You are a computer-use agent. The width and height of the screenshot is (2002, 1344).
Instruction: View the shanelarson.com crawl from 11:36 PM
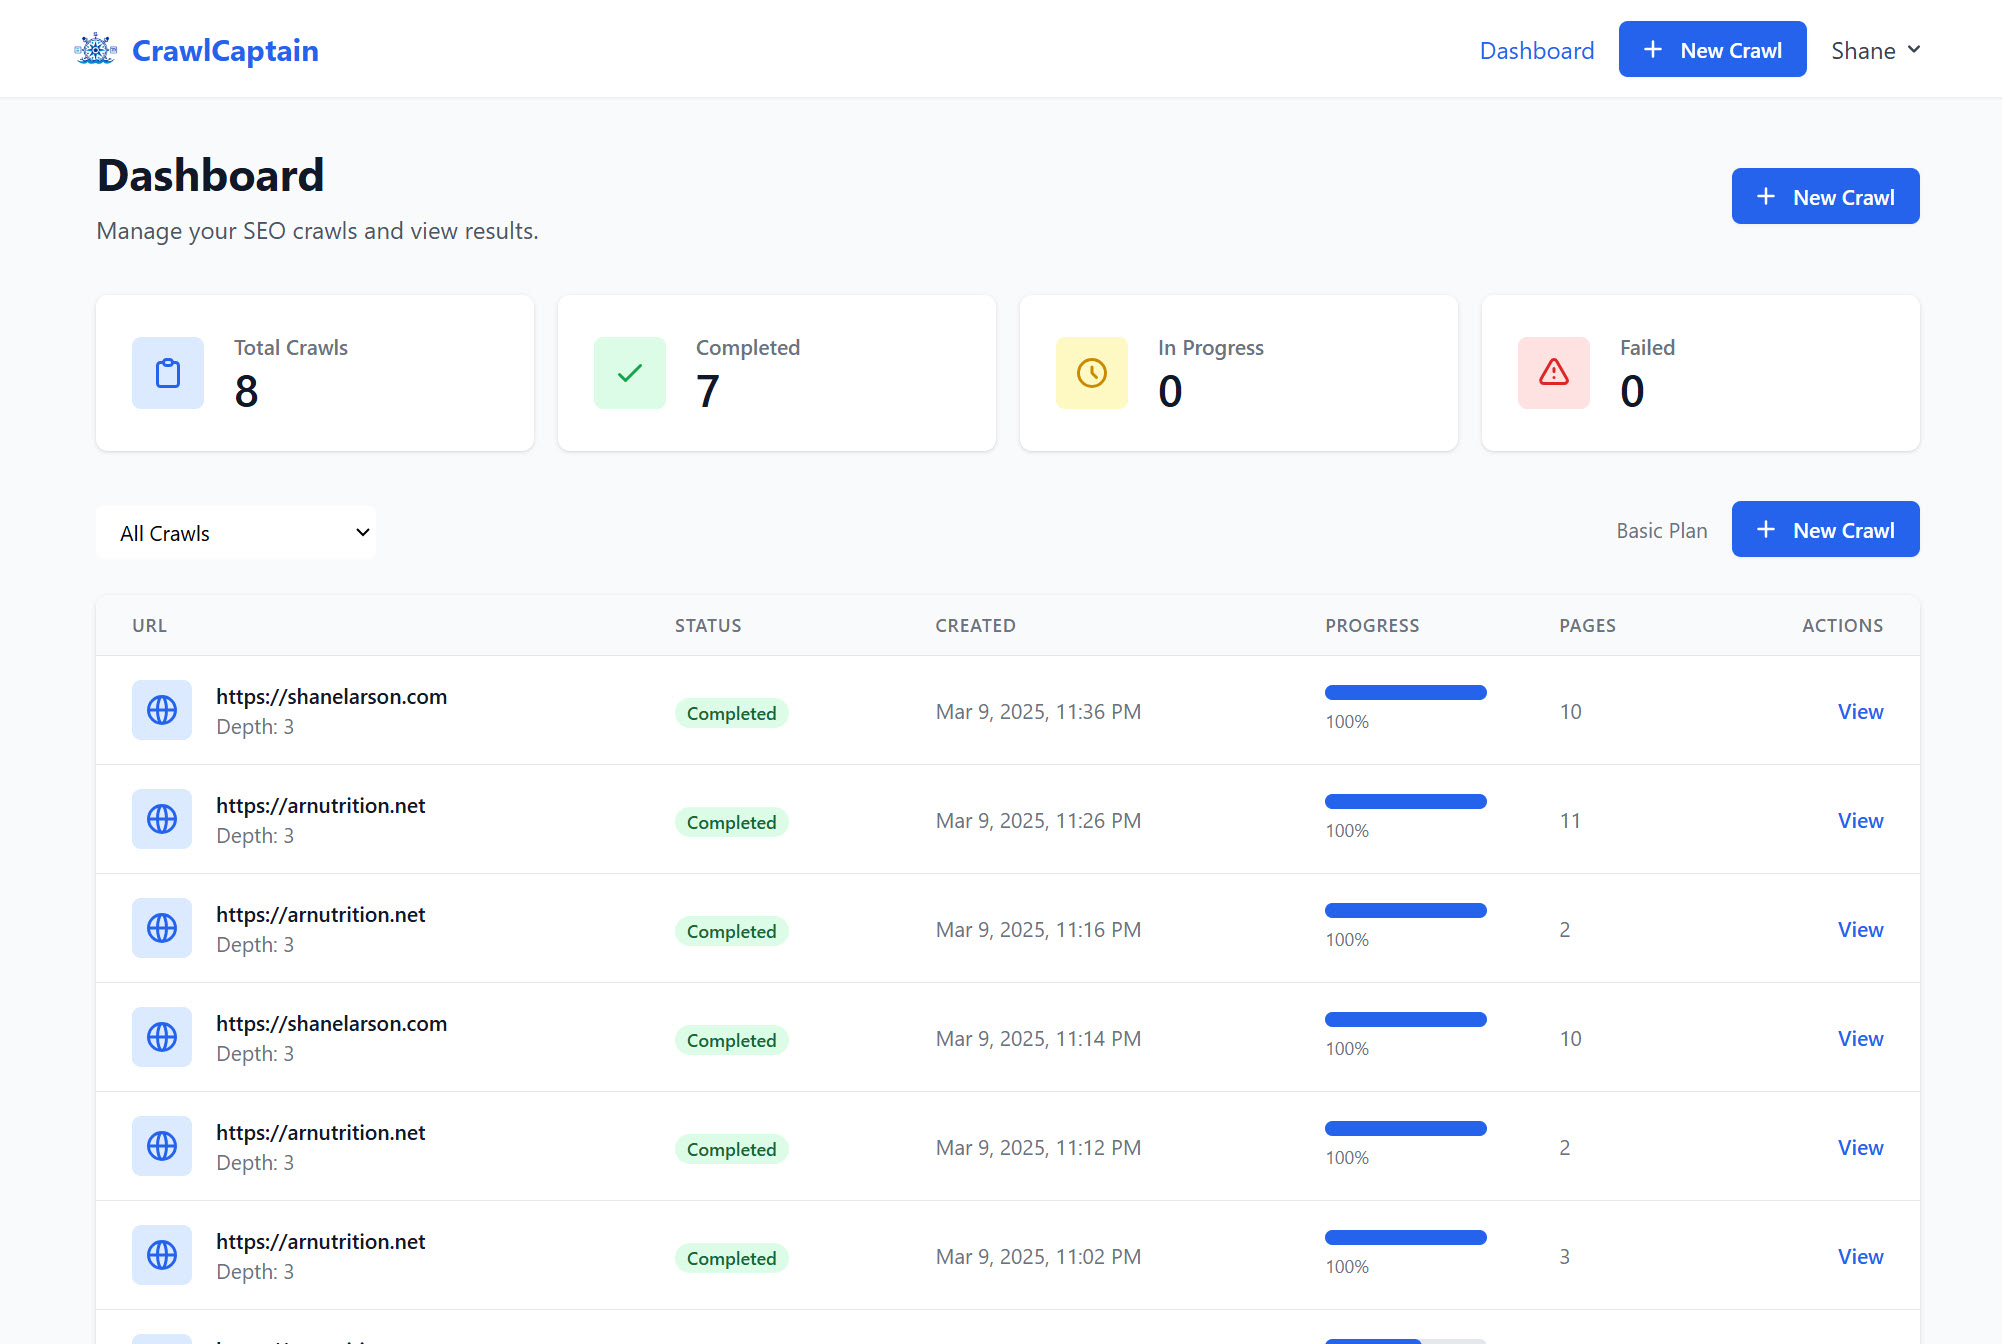[1860, 711]
